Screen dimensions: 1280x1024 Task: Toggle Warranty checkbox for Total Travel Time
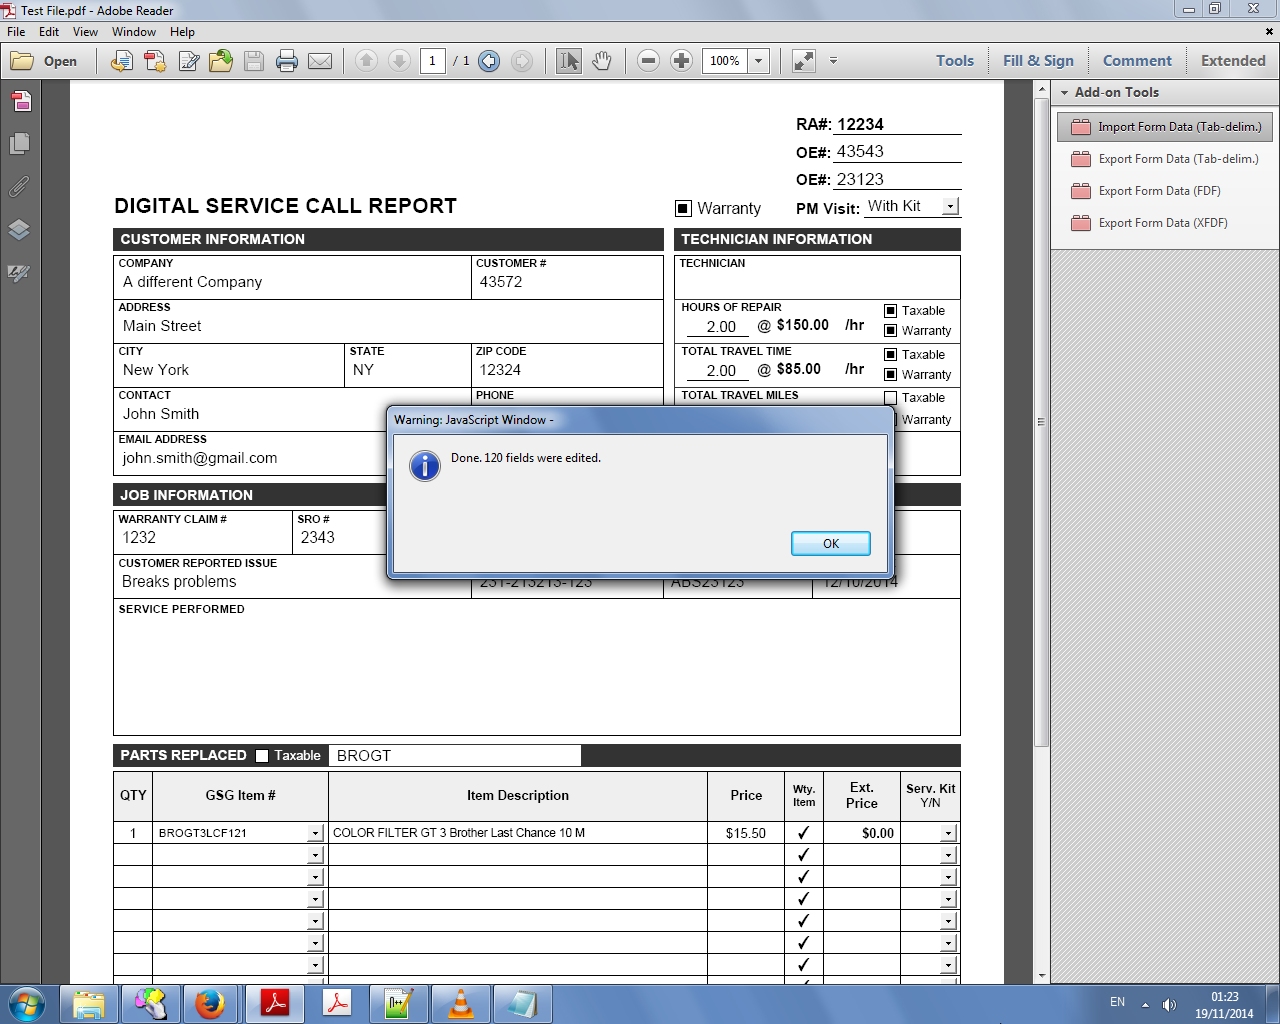(890, 375)
